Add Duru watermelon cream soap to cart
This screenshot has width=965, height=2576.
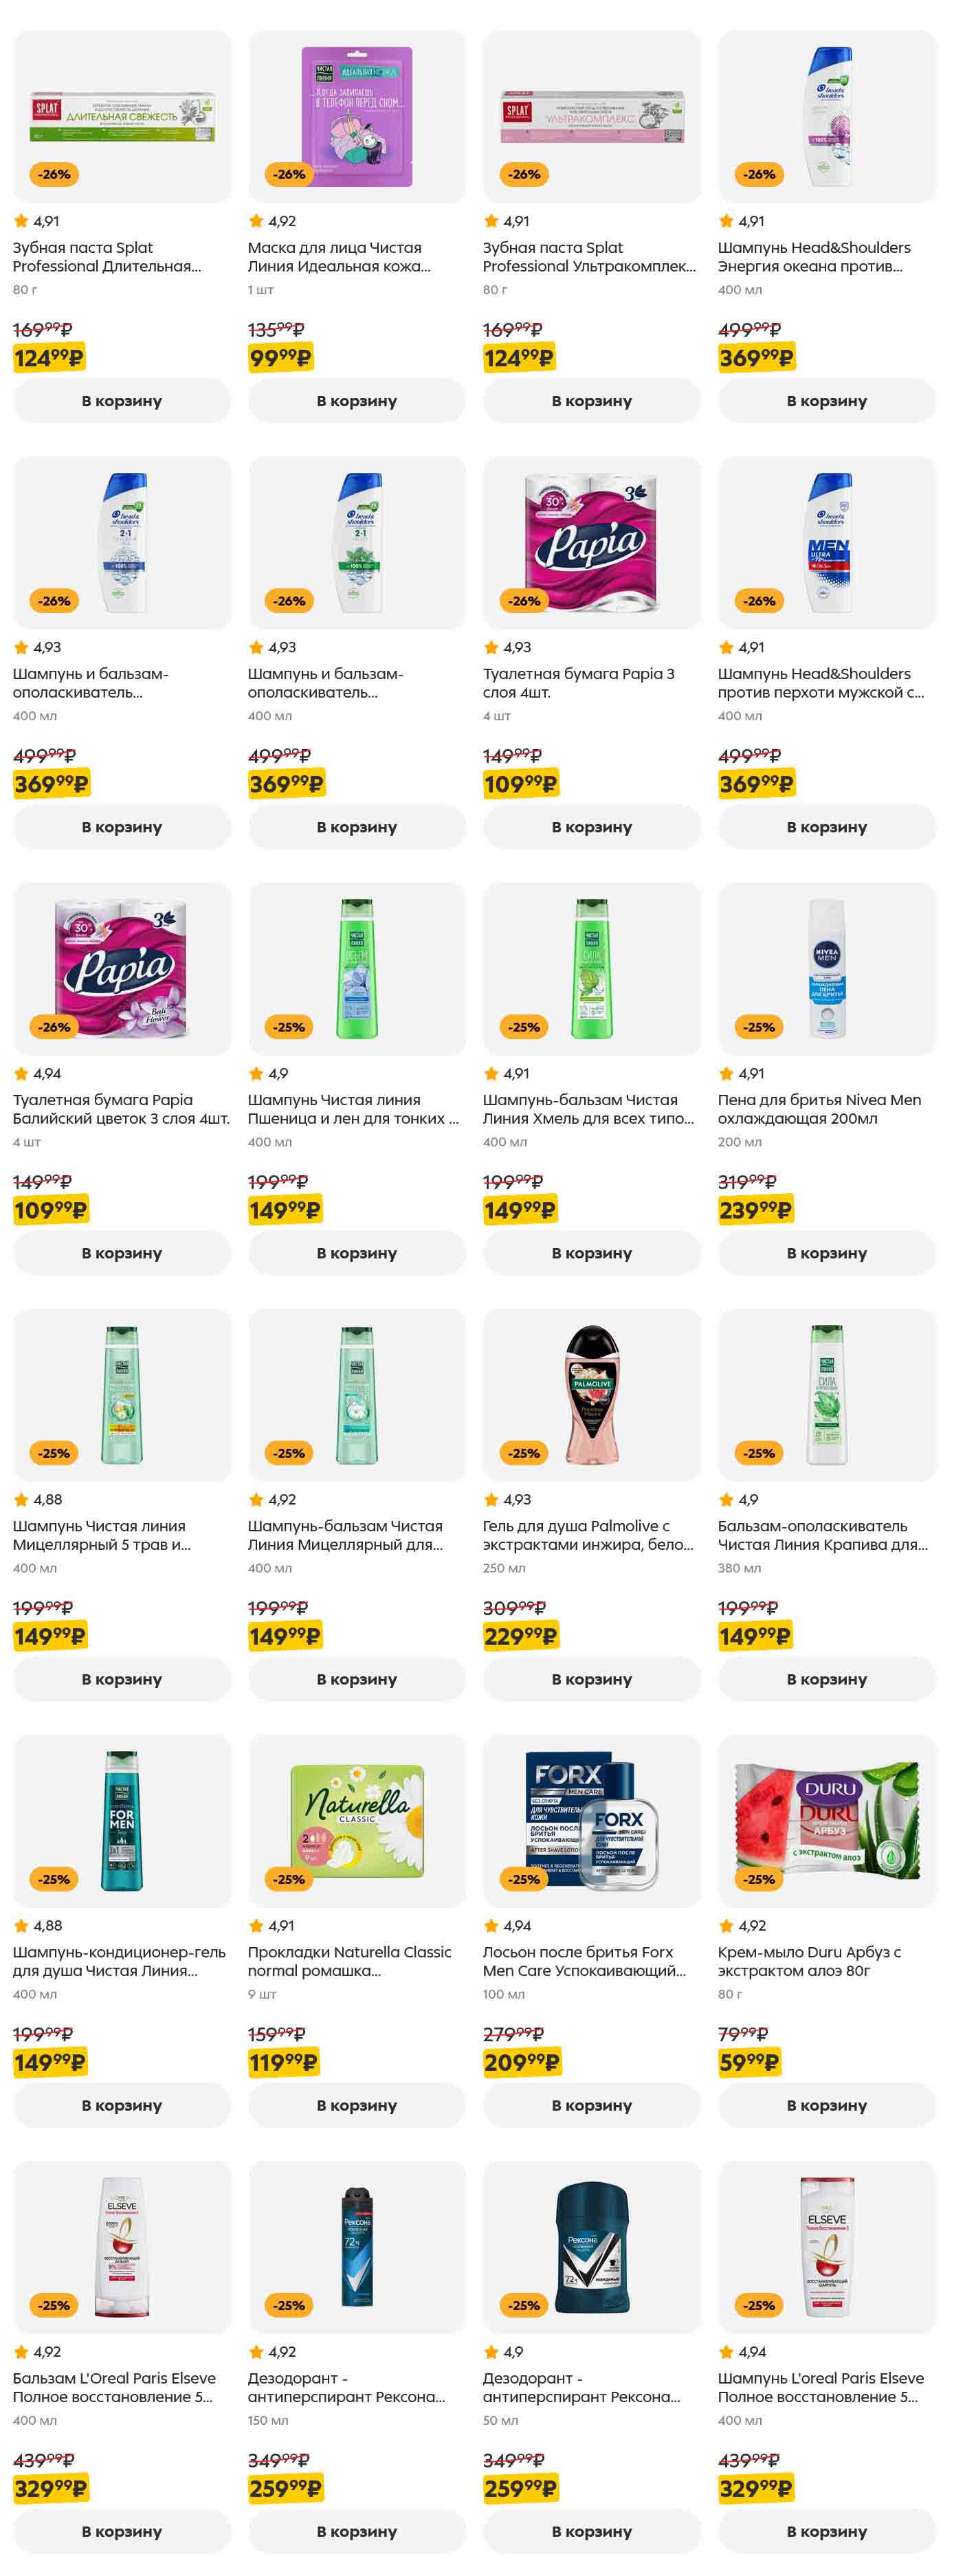pyautogui.click(x=827, y=2105)
